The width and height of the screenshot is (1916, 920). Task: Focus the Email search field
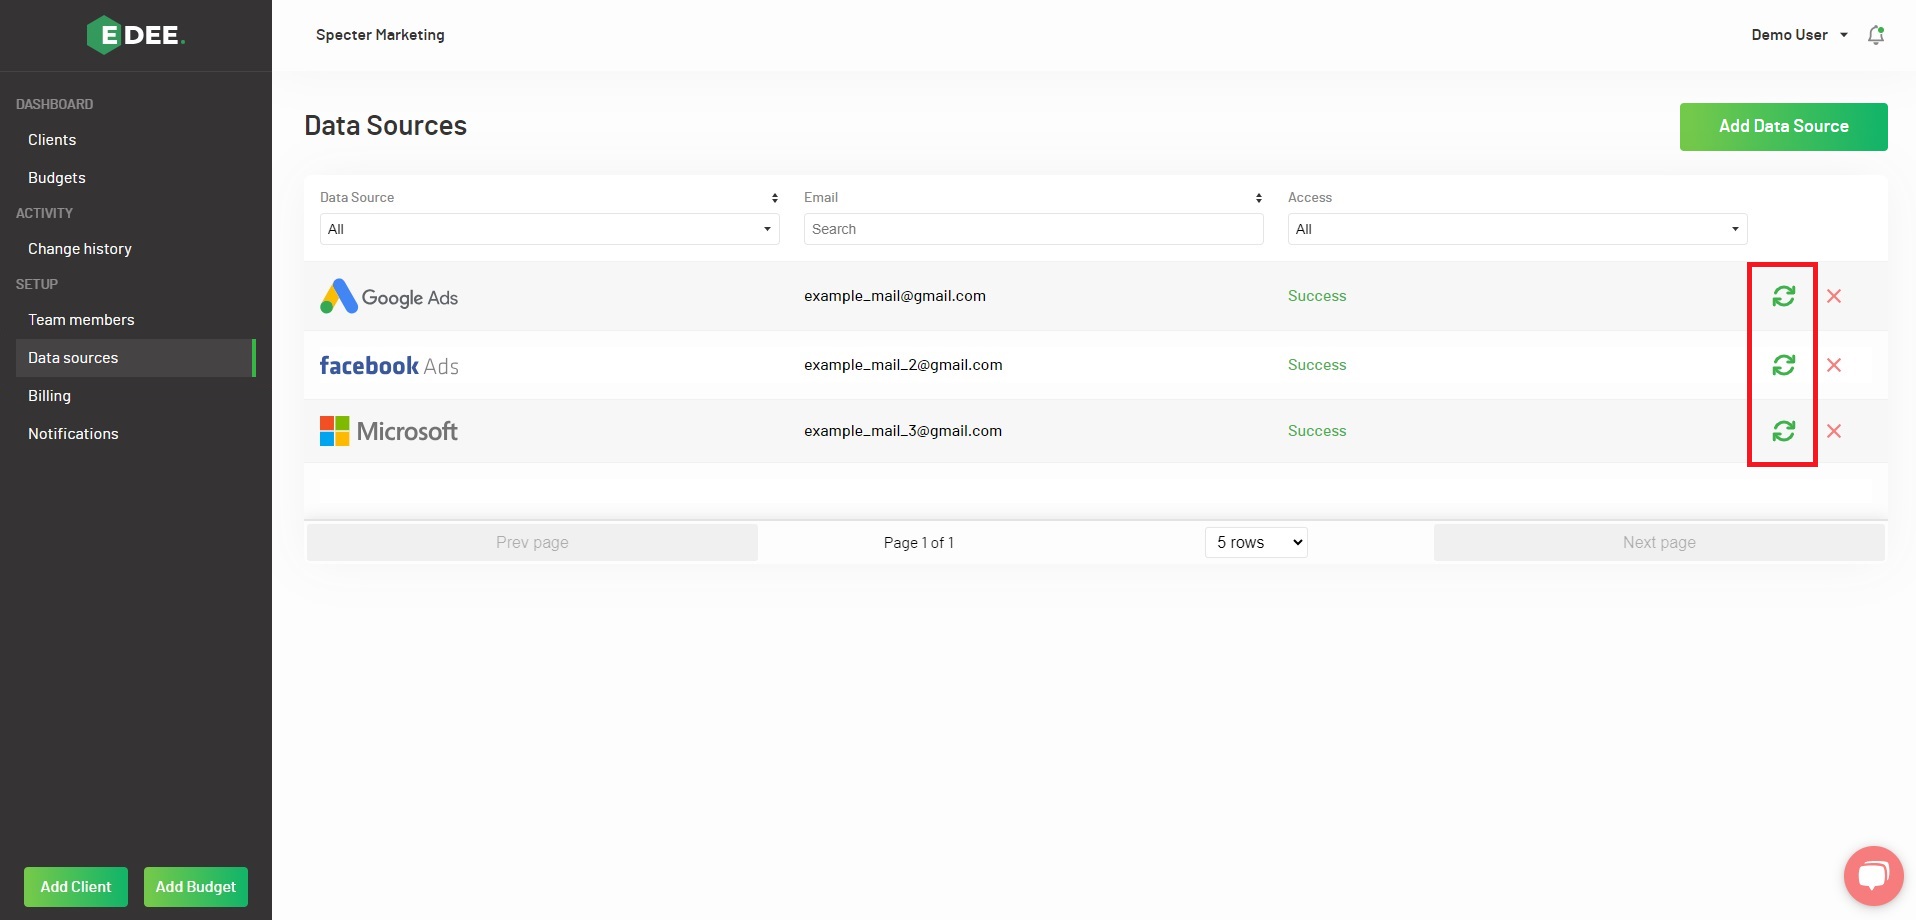tap(1033, 229)
